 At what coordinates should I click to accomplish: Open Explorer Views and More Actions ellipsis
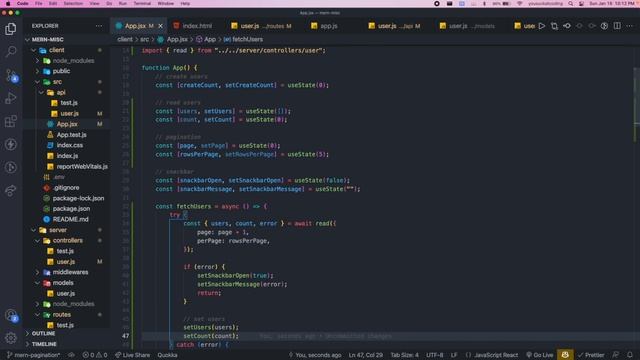99,26
